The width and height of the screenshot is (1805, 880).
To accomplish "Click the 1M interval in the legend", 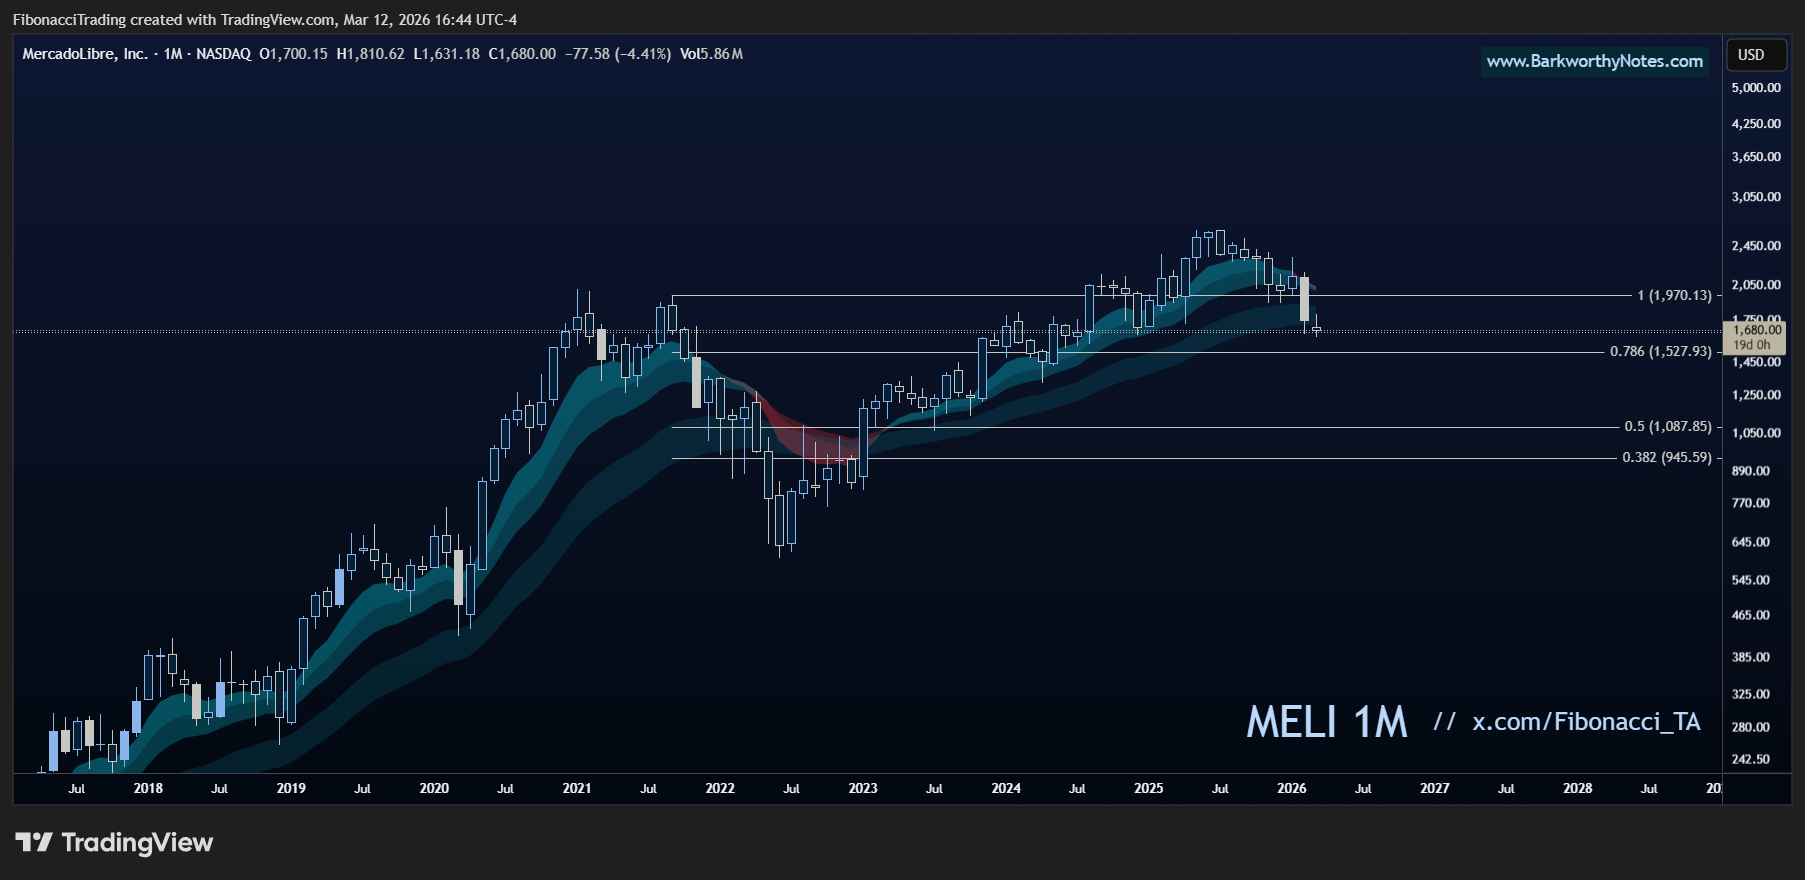I will coord(173,54).
